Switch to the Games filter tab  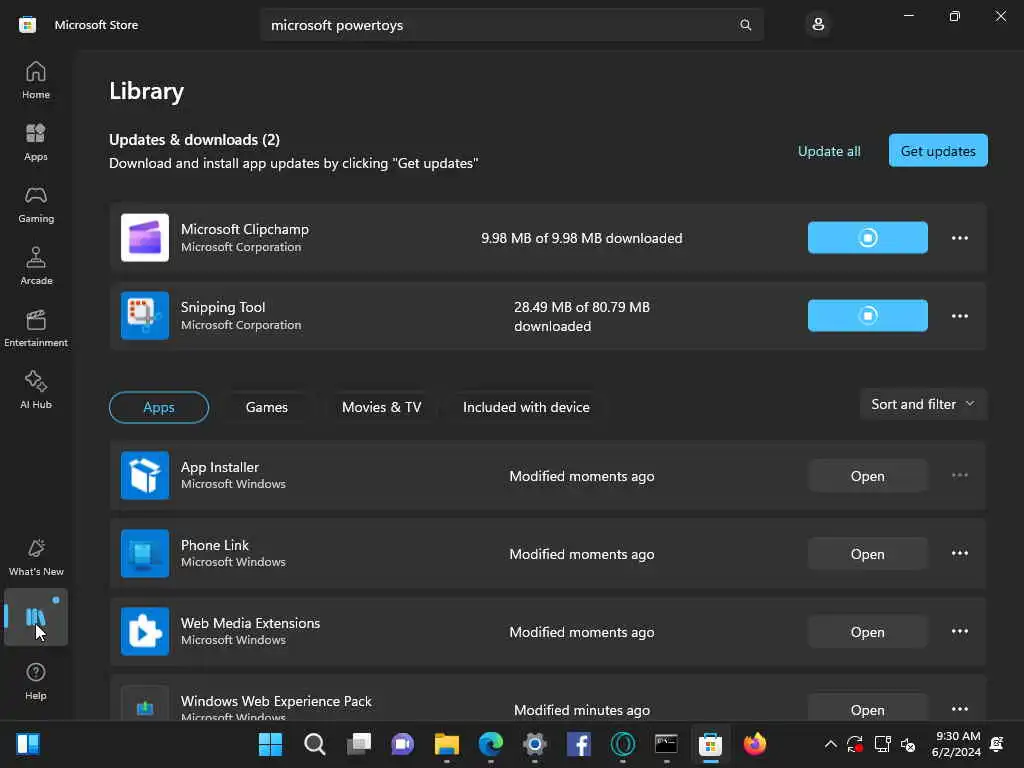click(x=266, y=407)
